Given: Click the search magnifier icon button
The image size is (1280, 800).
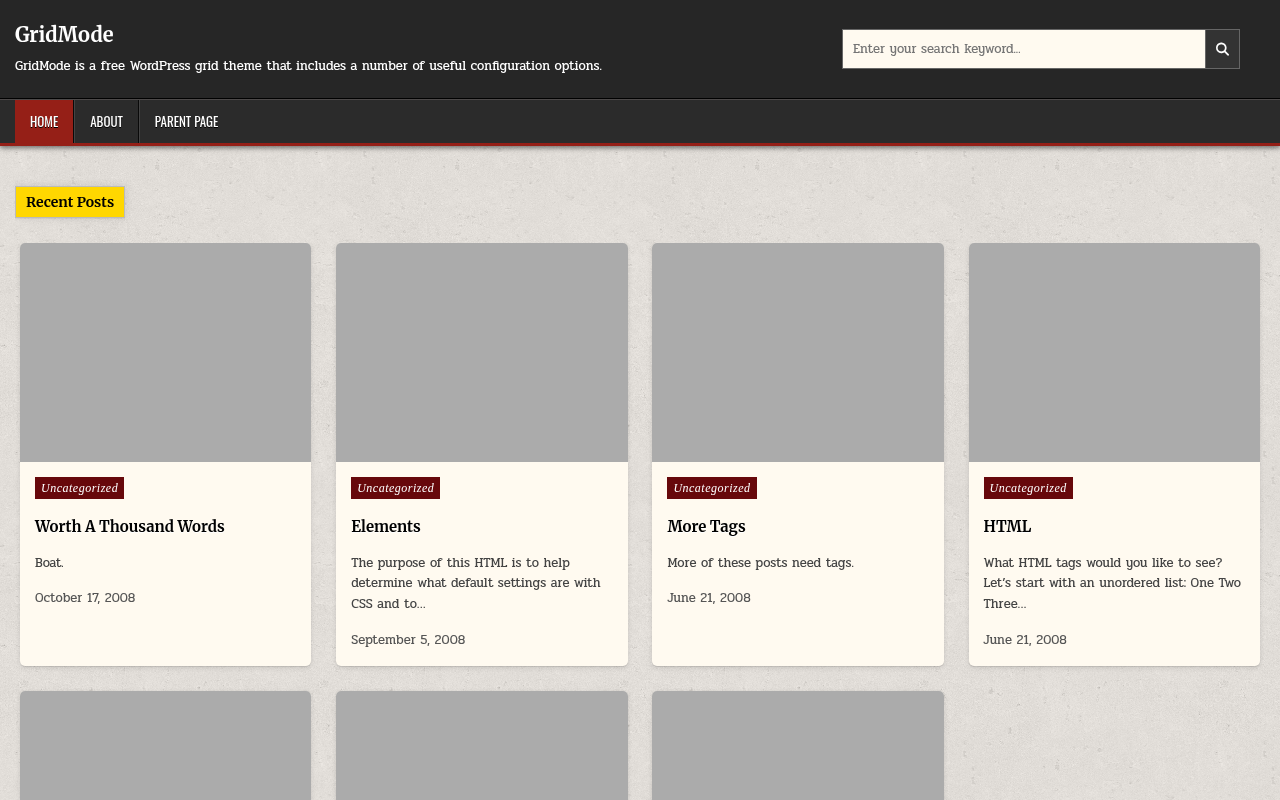Looking at the screenshot, I should click(1222, 49).
